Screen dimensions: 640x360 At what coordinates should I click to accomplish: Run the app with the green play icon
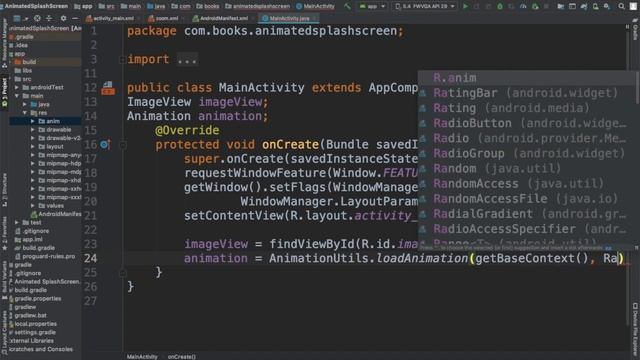pos(465,6)
